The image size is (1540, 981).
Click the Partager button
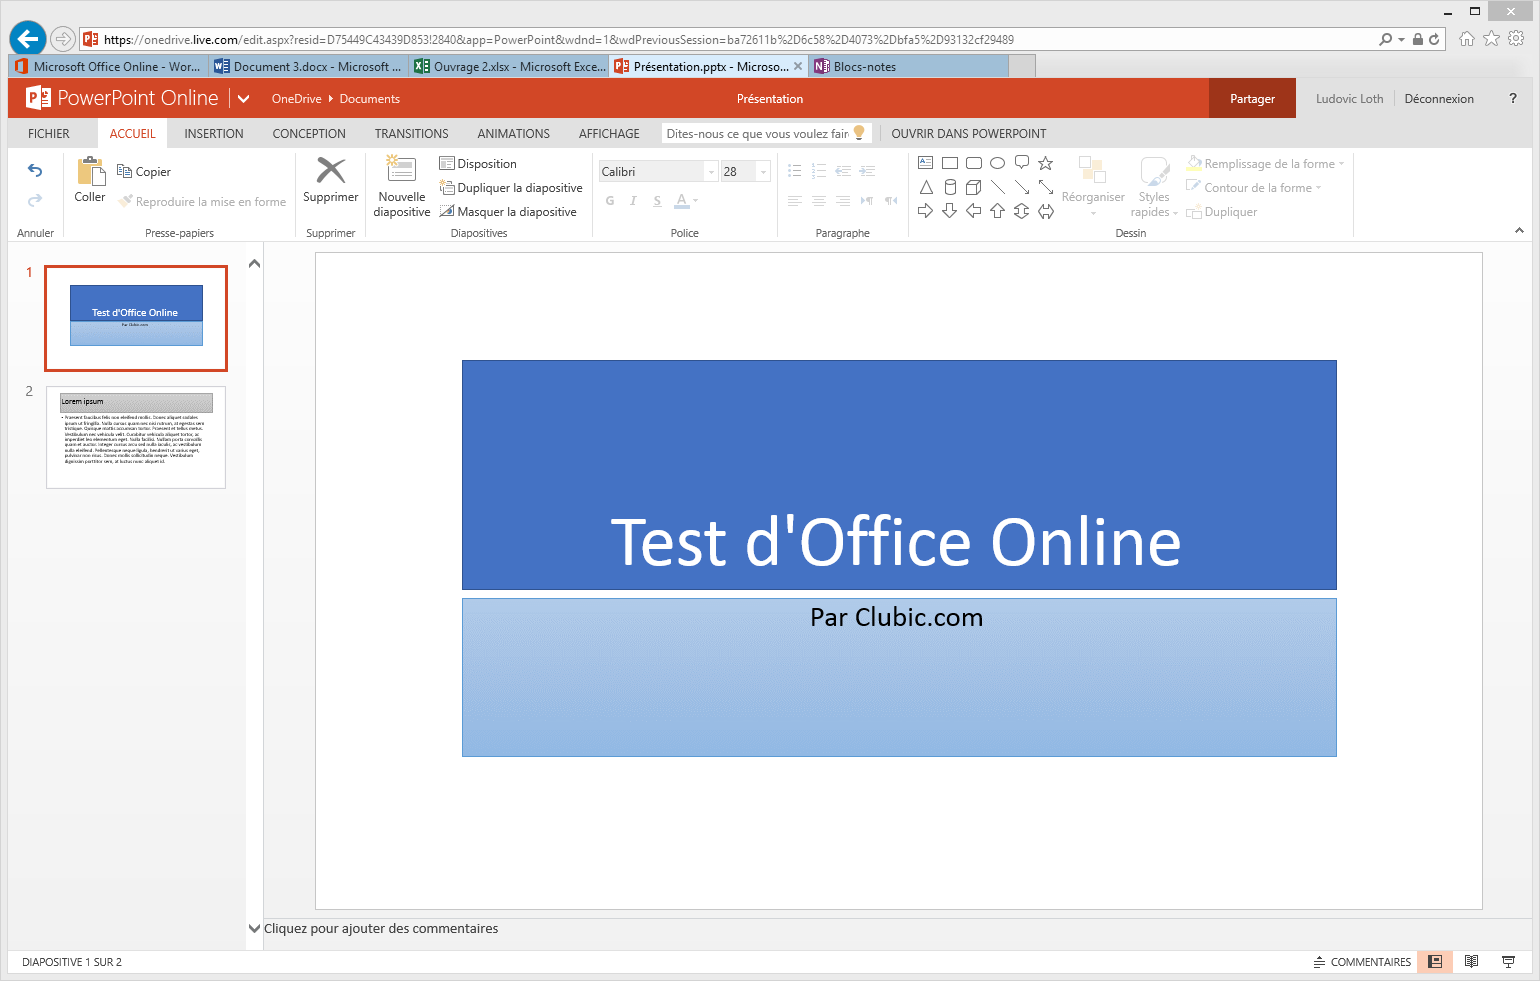(1251, 98)
